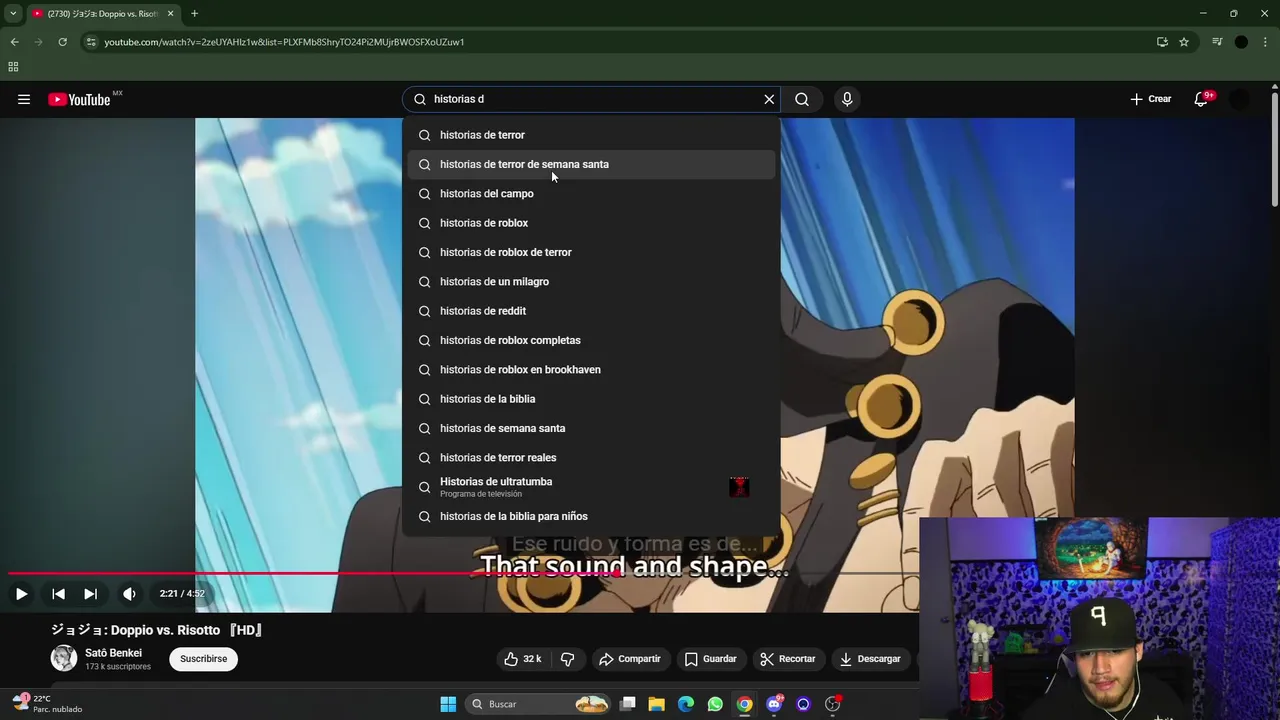The image size is (1280, 720).
Task: Like the video with 32 k likes
Action: pyautogui.click(x=523, y=659)
